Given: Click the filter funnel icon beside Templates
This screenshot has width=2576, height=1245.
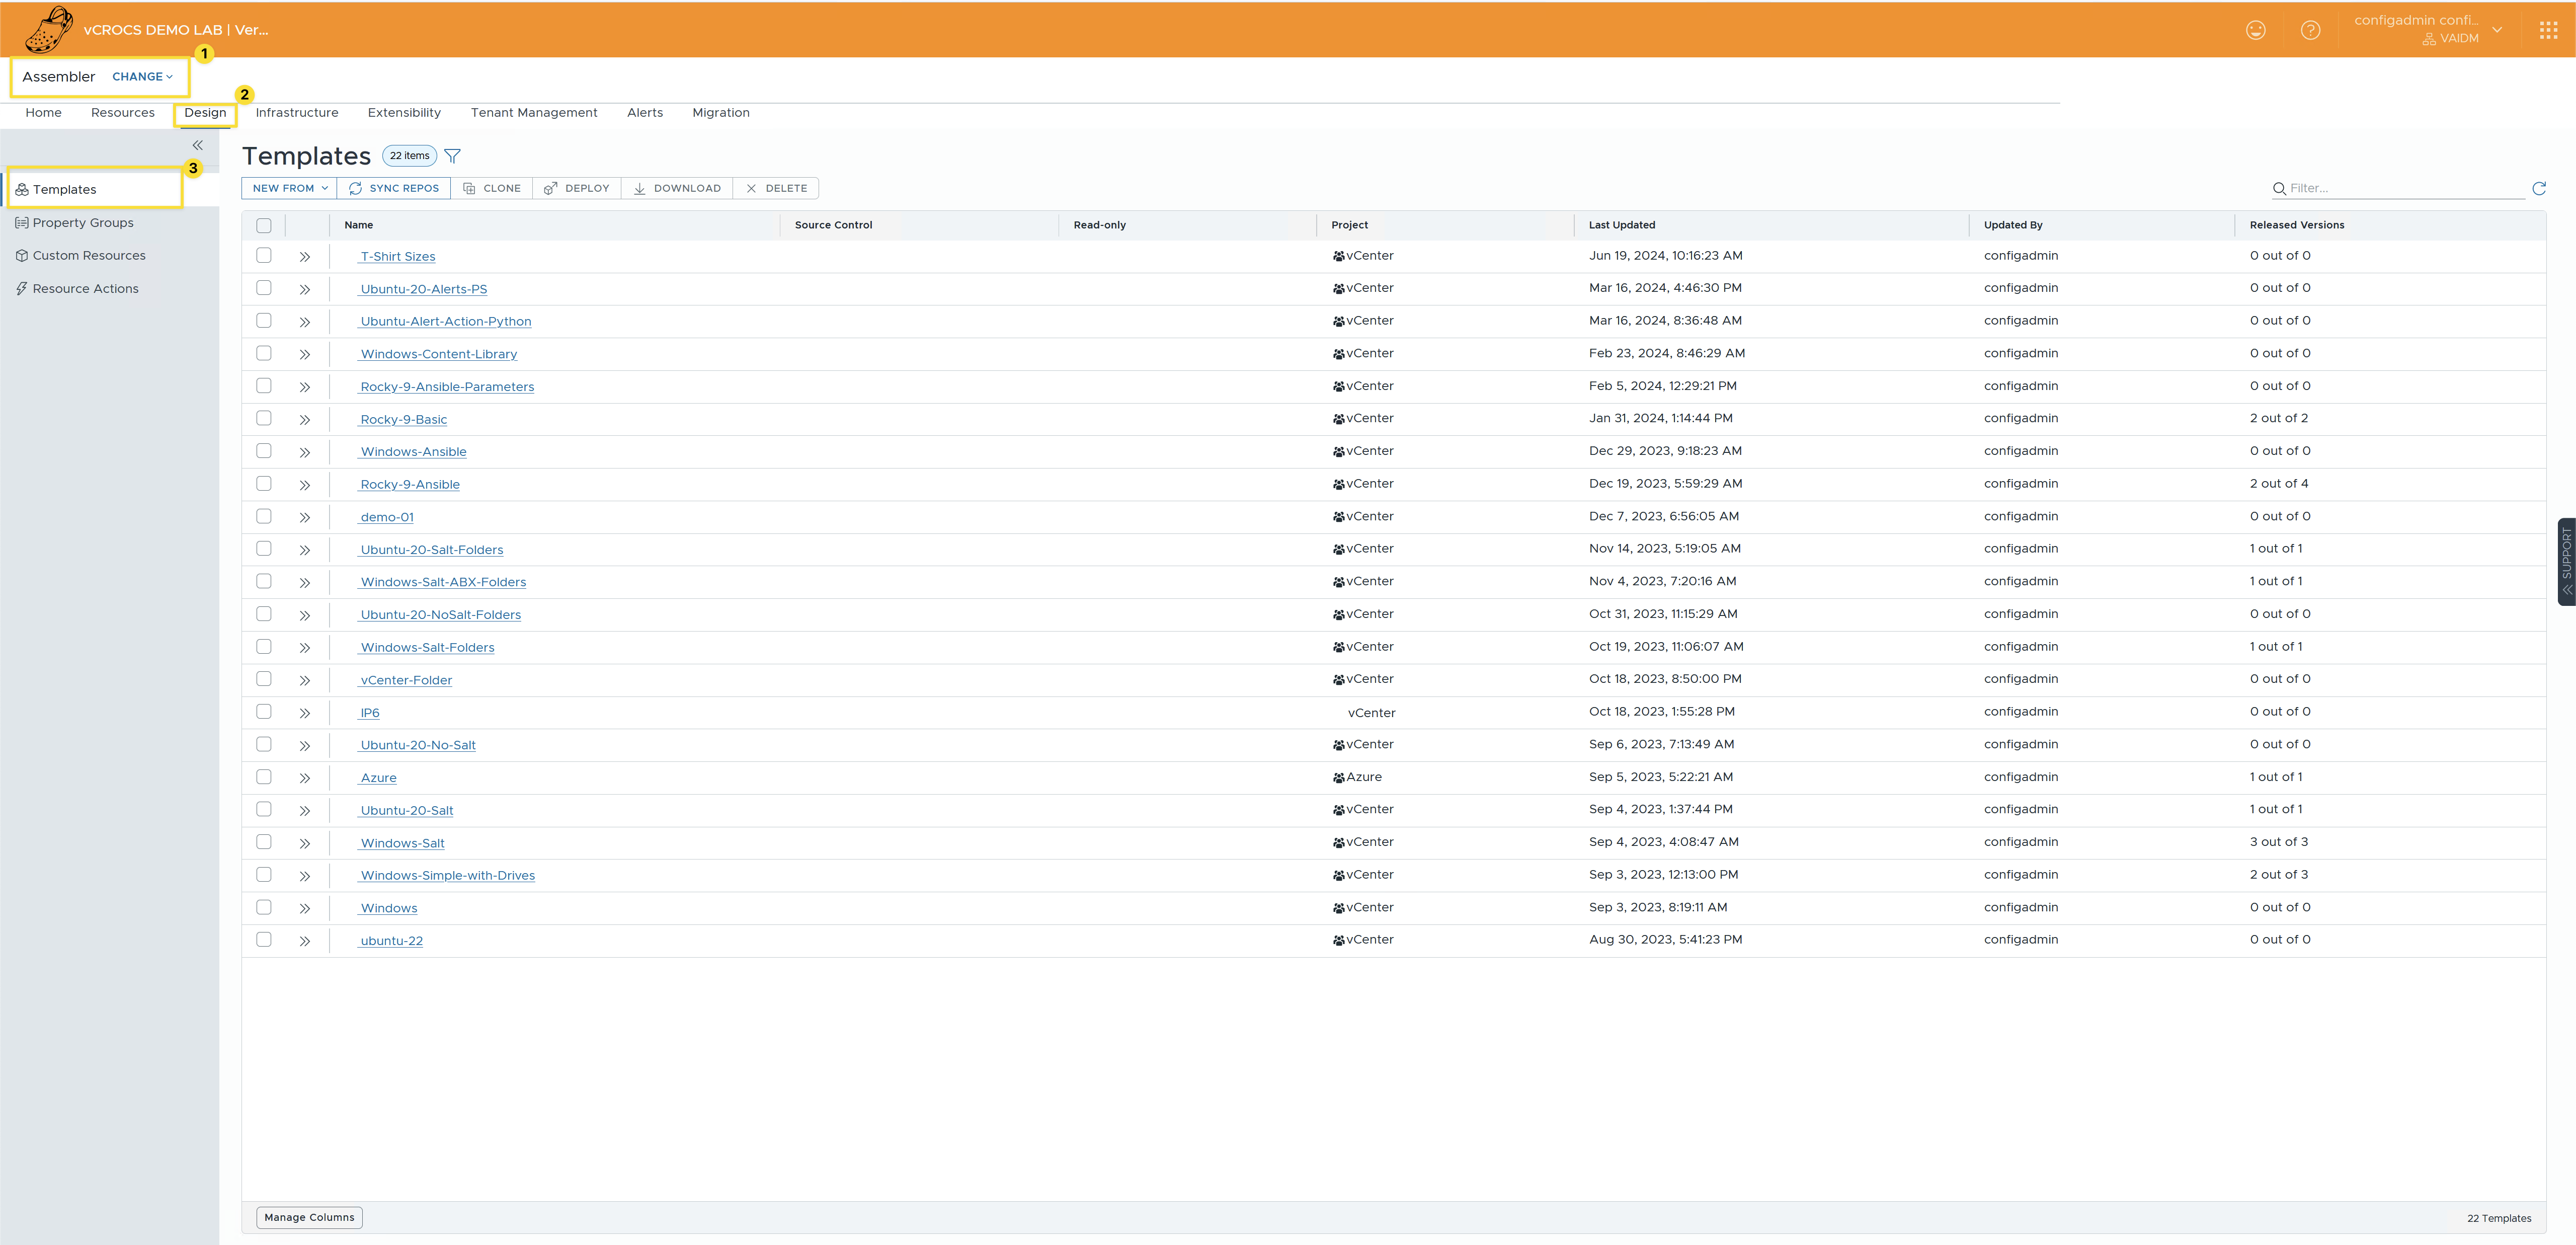Looking at the screenshot, I should pyautogui.click(x=452, y=156).
